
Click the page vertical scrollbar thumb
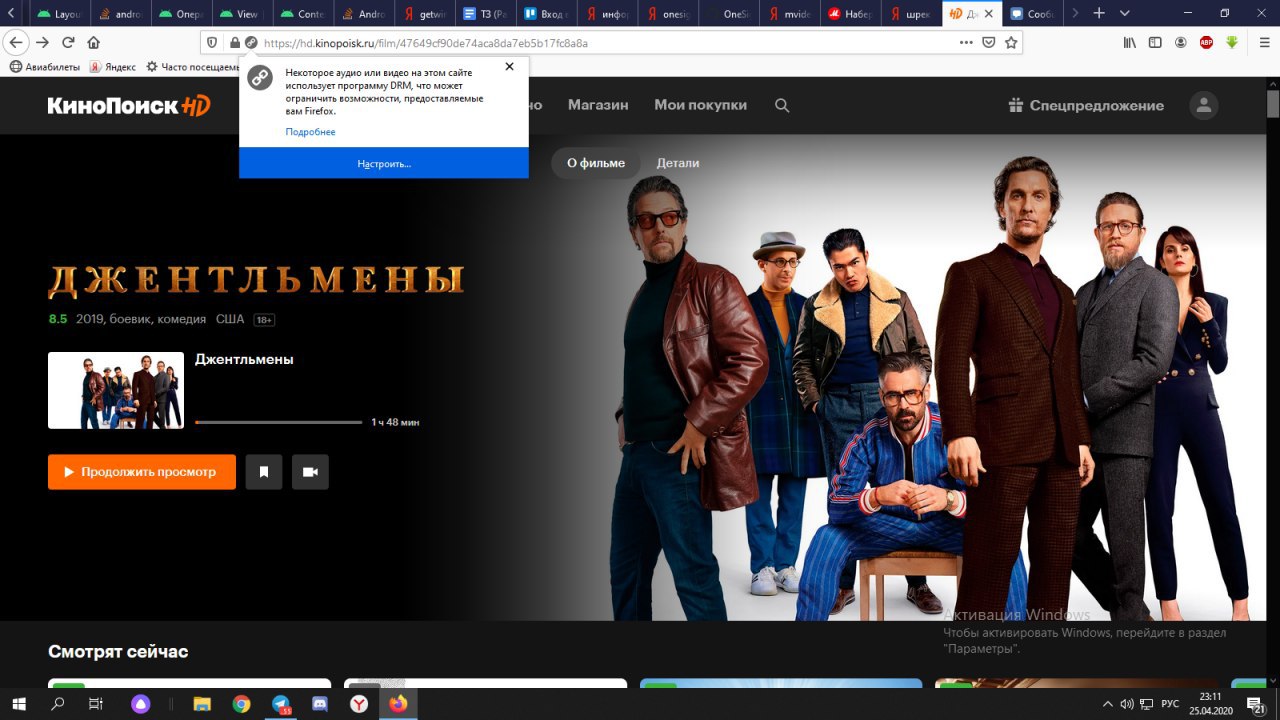click(x=1273, y=104)
